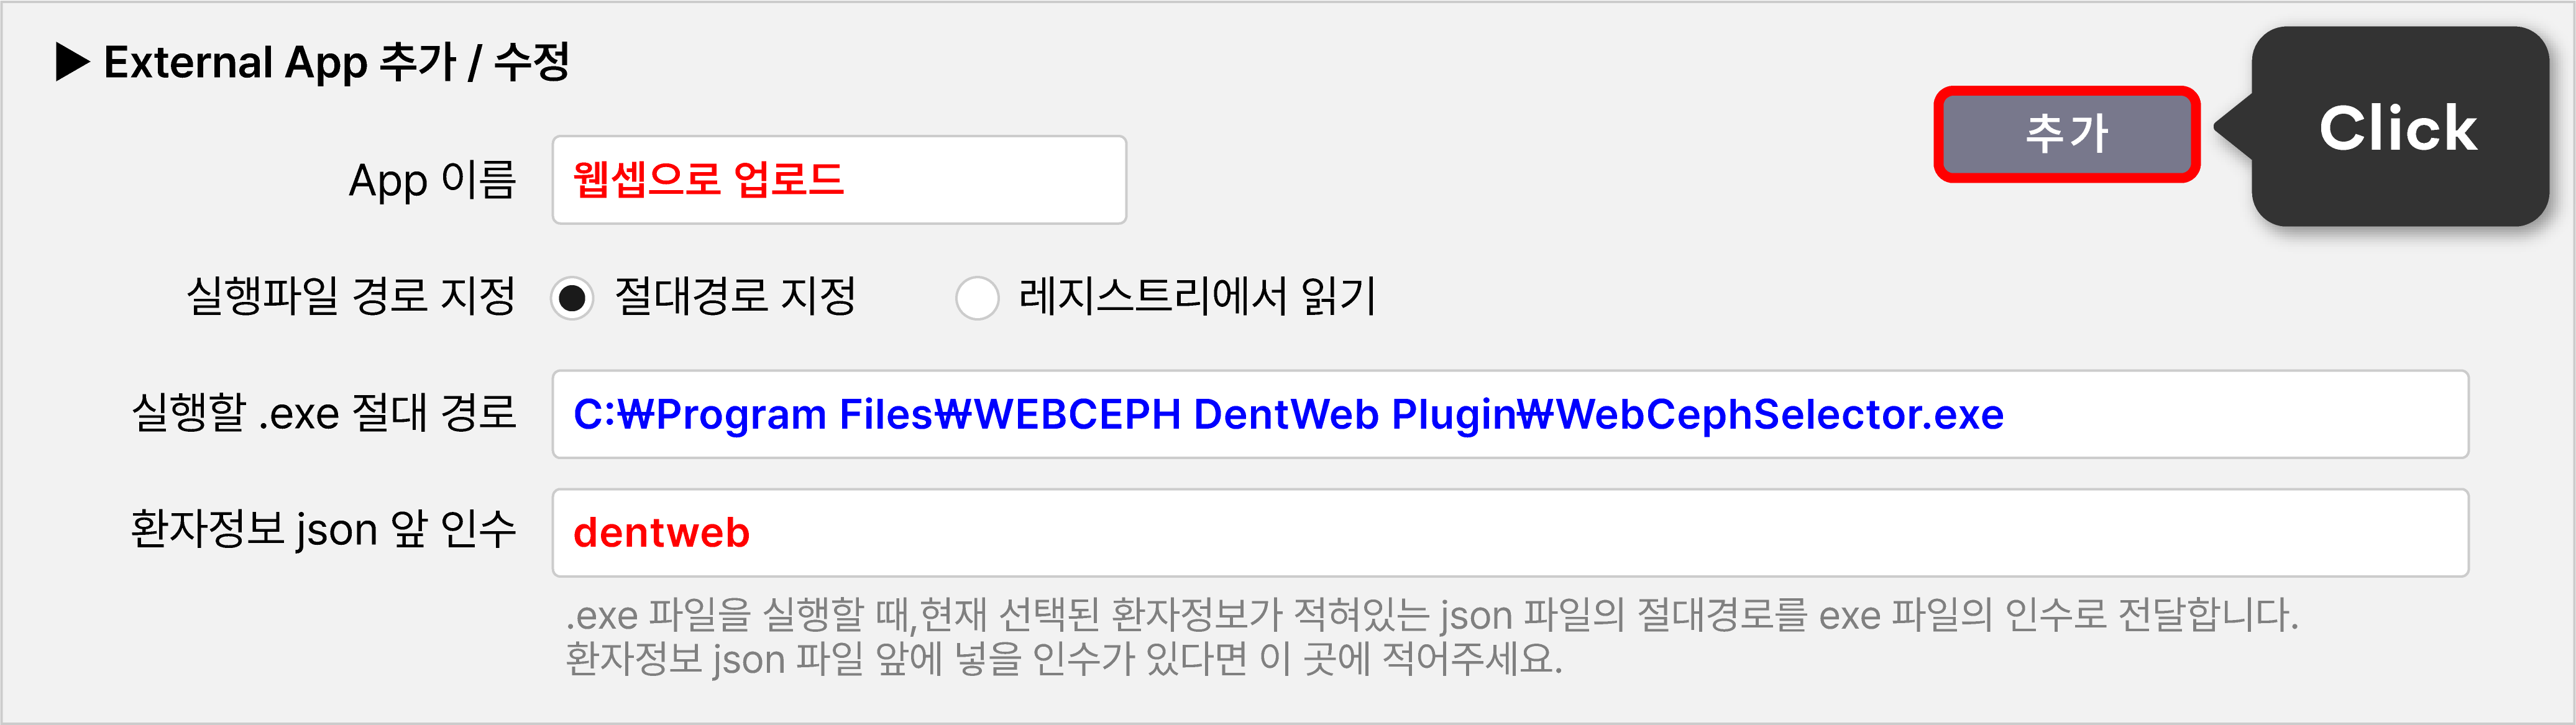Click the App 이름 label
The image size is (2576, 725).
(x=432, y=181)
